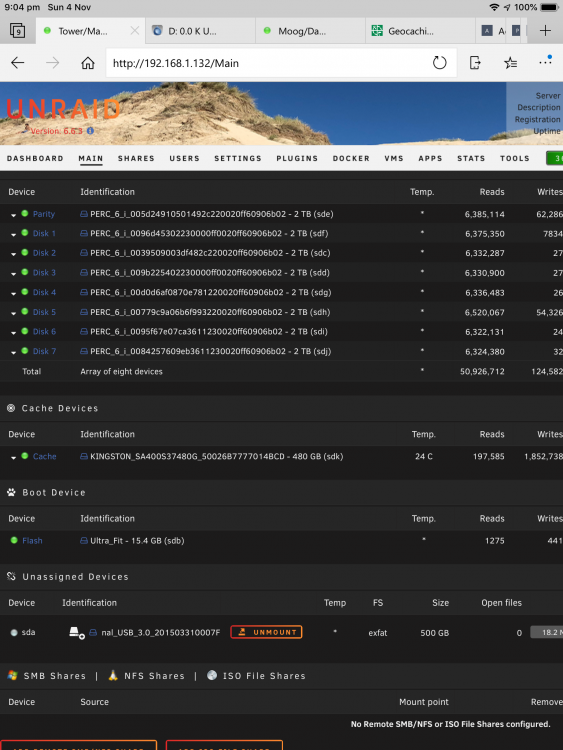Image resolution: width=563 pixels, height=750 pixels.
Task: Browse the Disk 6 (sdi) disk icon
Action: (x=84, y=331)
